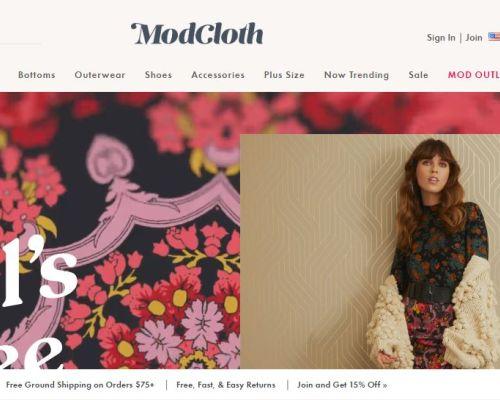Open the Outerwear category

[x=100, y=75]
